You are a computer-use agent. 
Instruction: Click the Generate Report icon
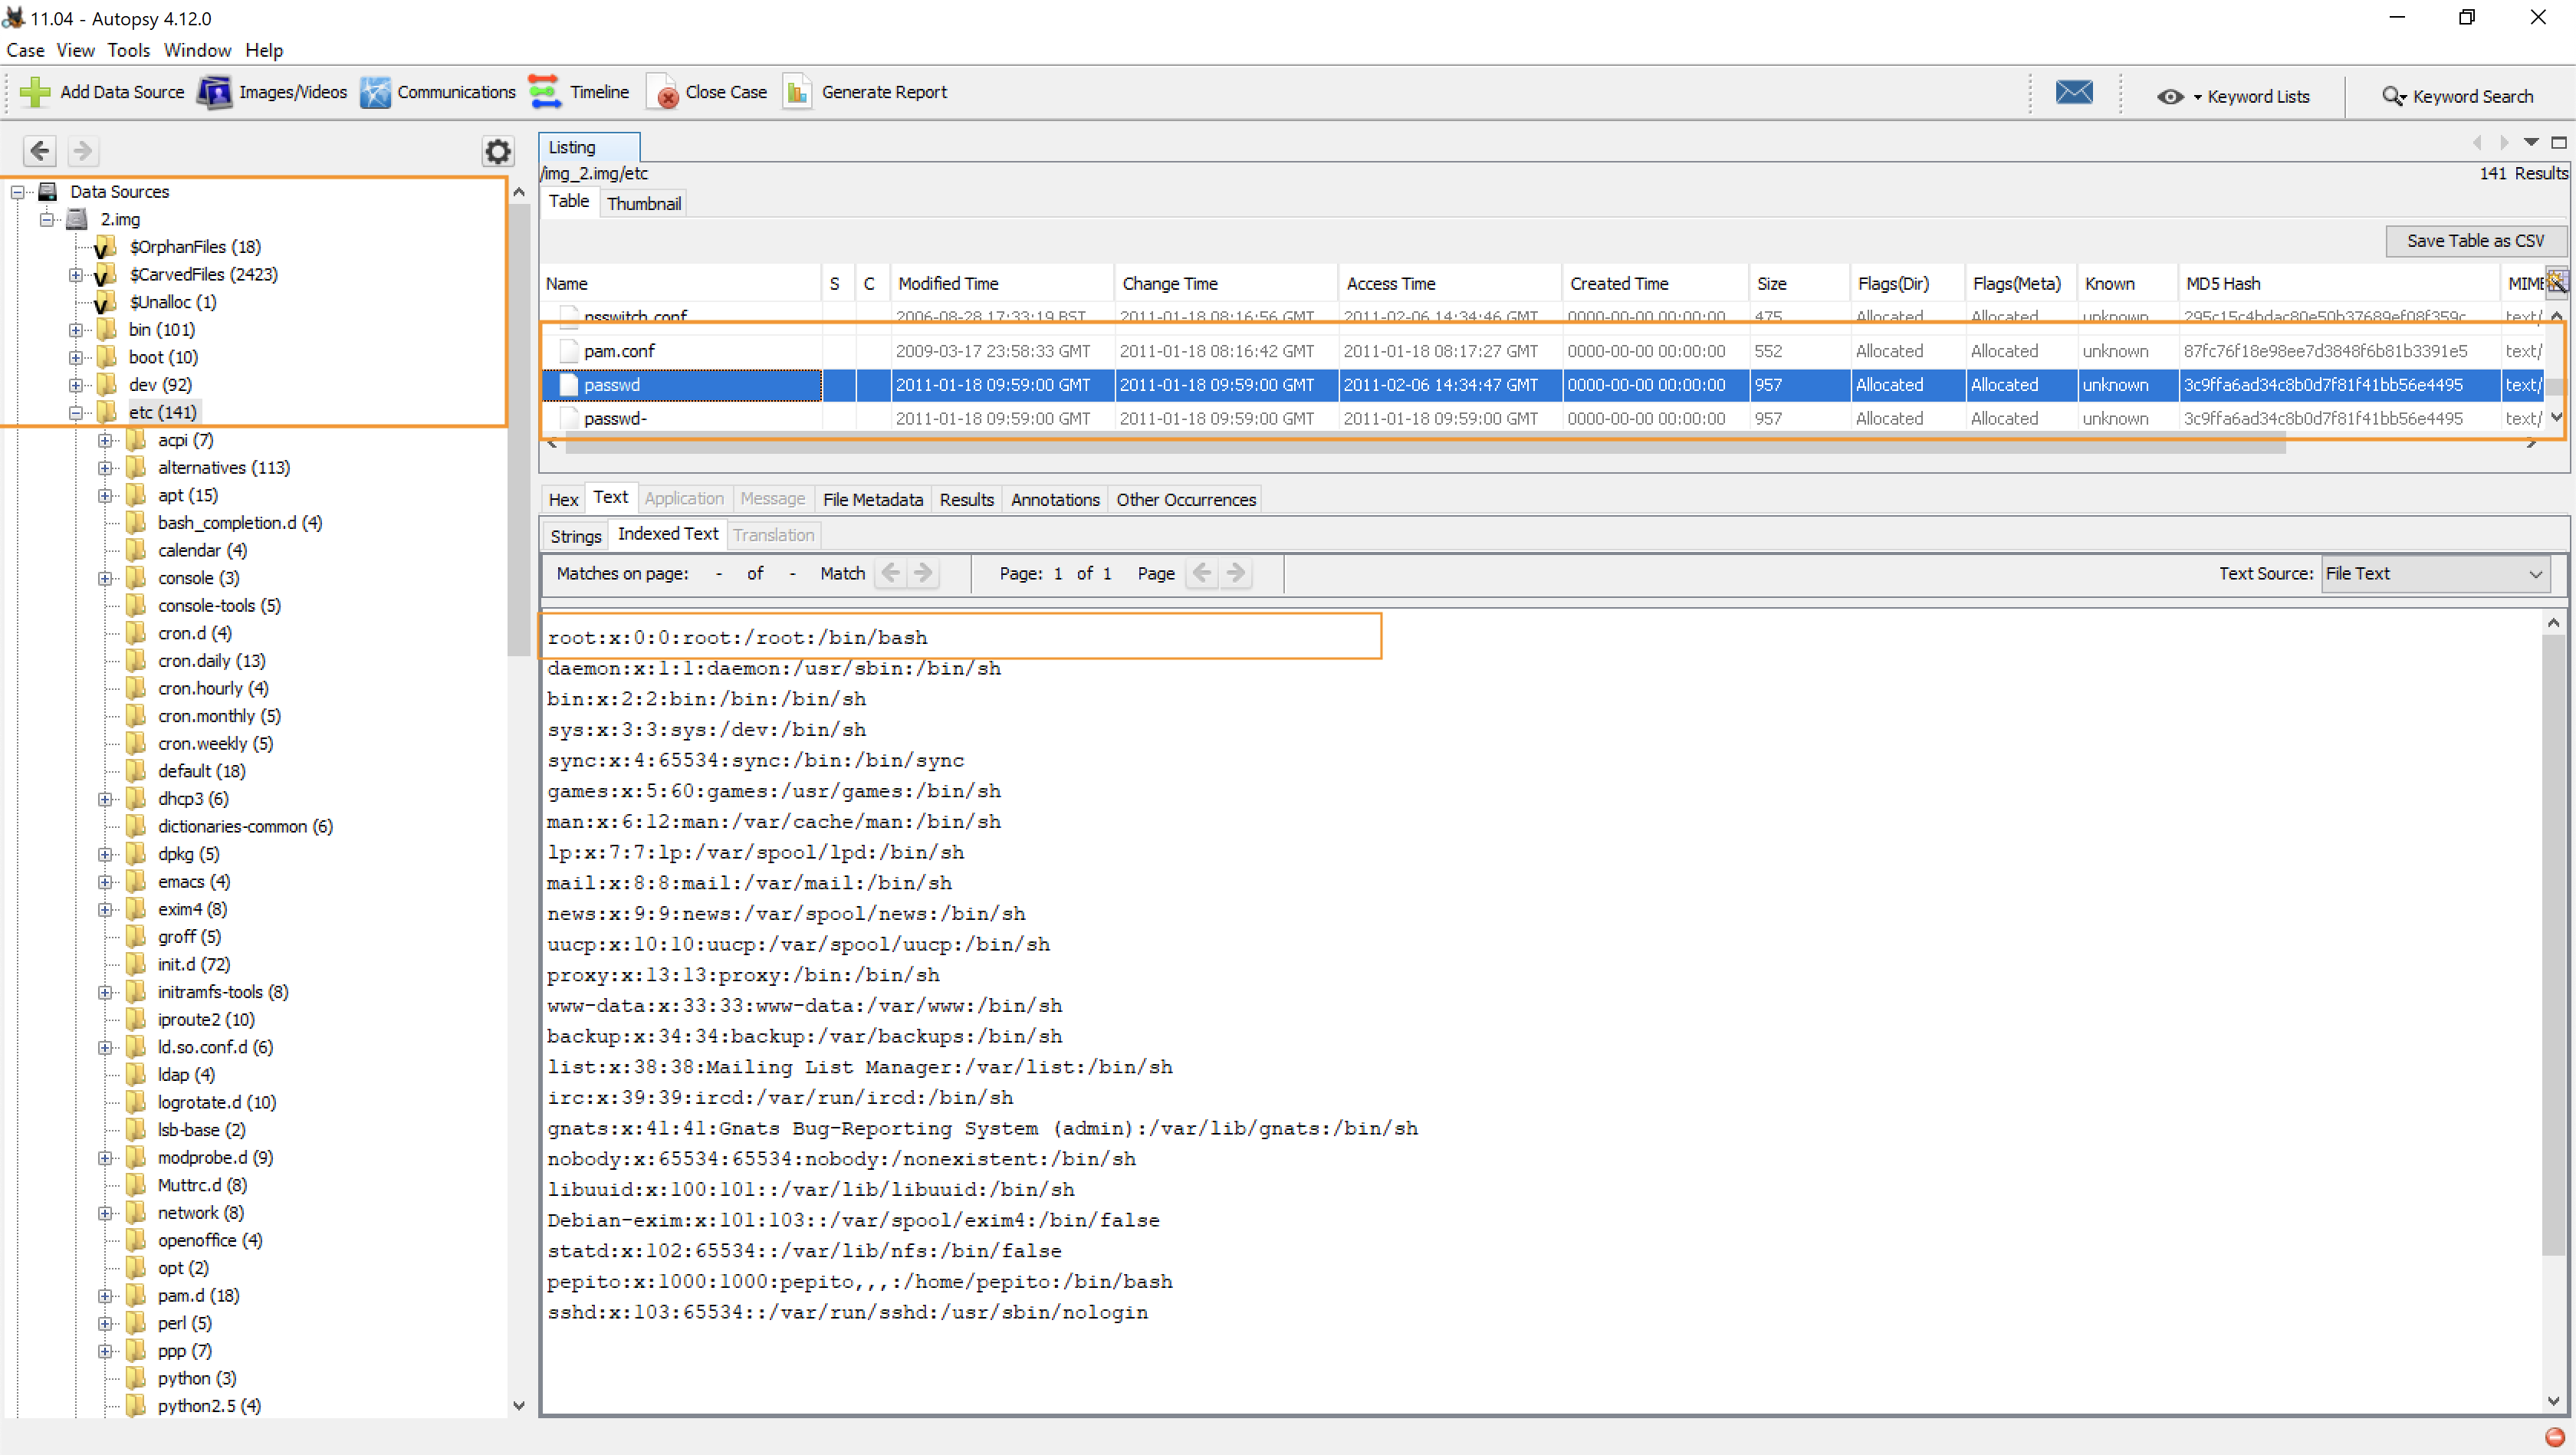point(797,92)
